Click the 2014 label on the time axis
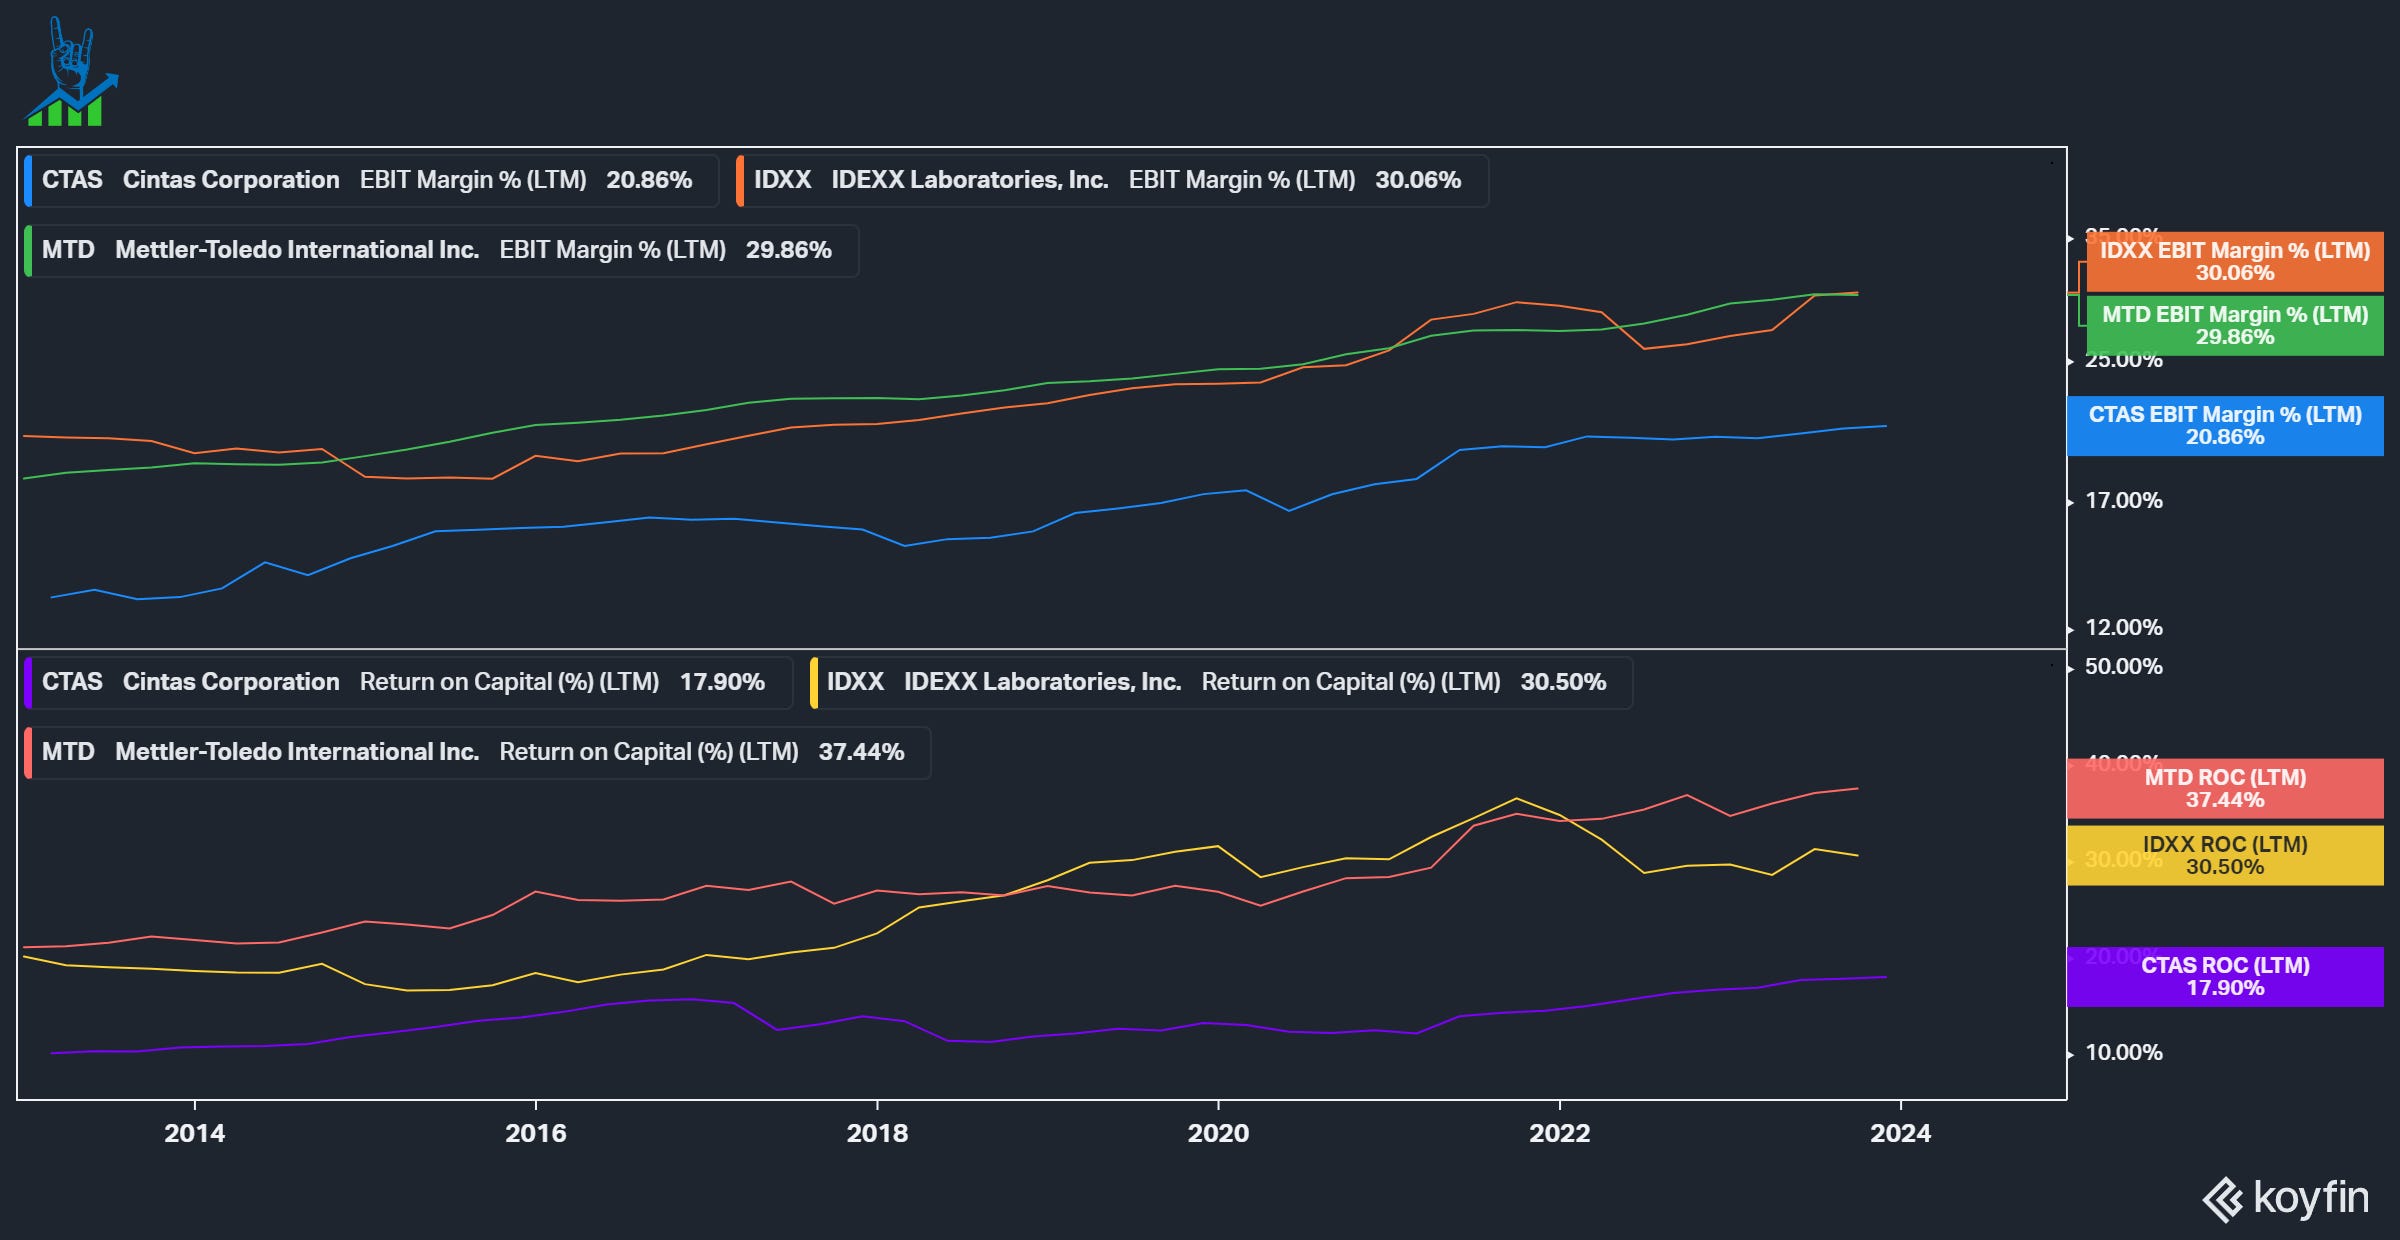The width and height of the screenshot is (2400, 1240). 195,1134
